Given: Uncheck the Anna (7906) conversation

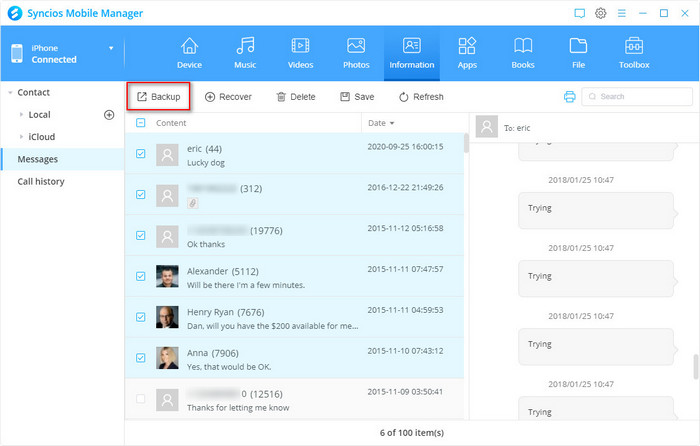Looking at the screenshot, I should 141,358.
